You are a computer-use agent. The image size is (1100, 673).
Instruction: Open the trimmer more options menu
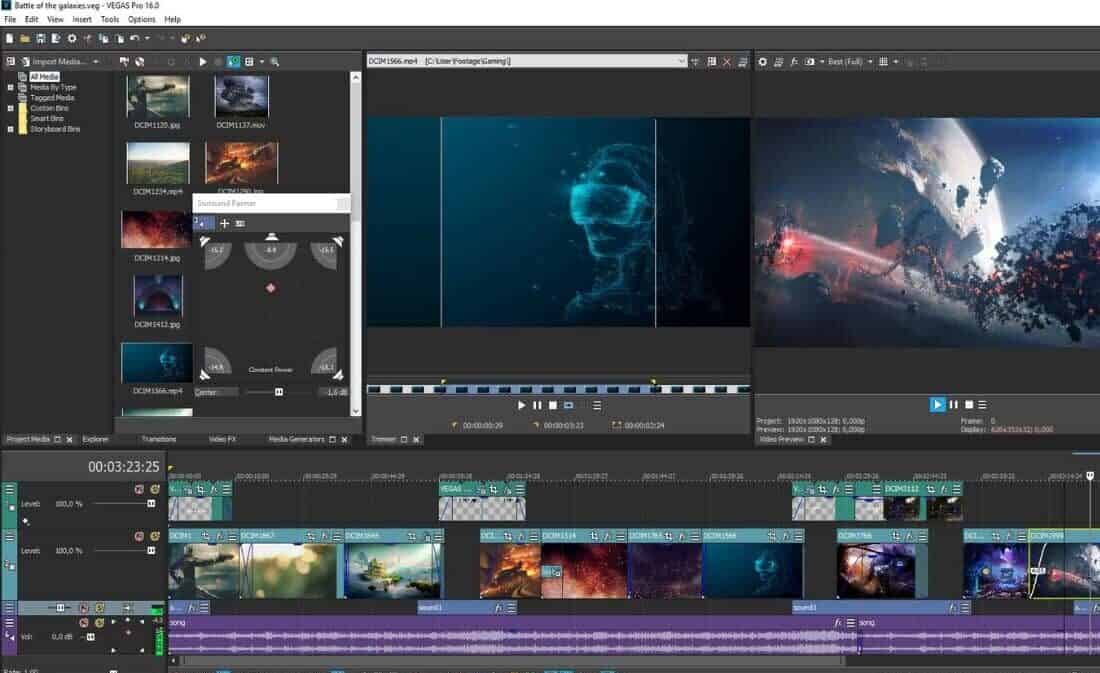pyautogui.click(x=597, y=405)
